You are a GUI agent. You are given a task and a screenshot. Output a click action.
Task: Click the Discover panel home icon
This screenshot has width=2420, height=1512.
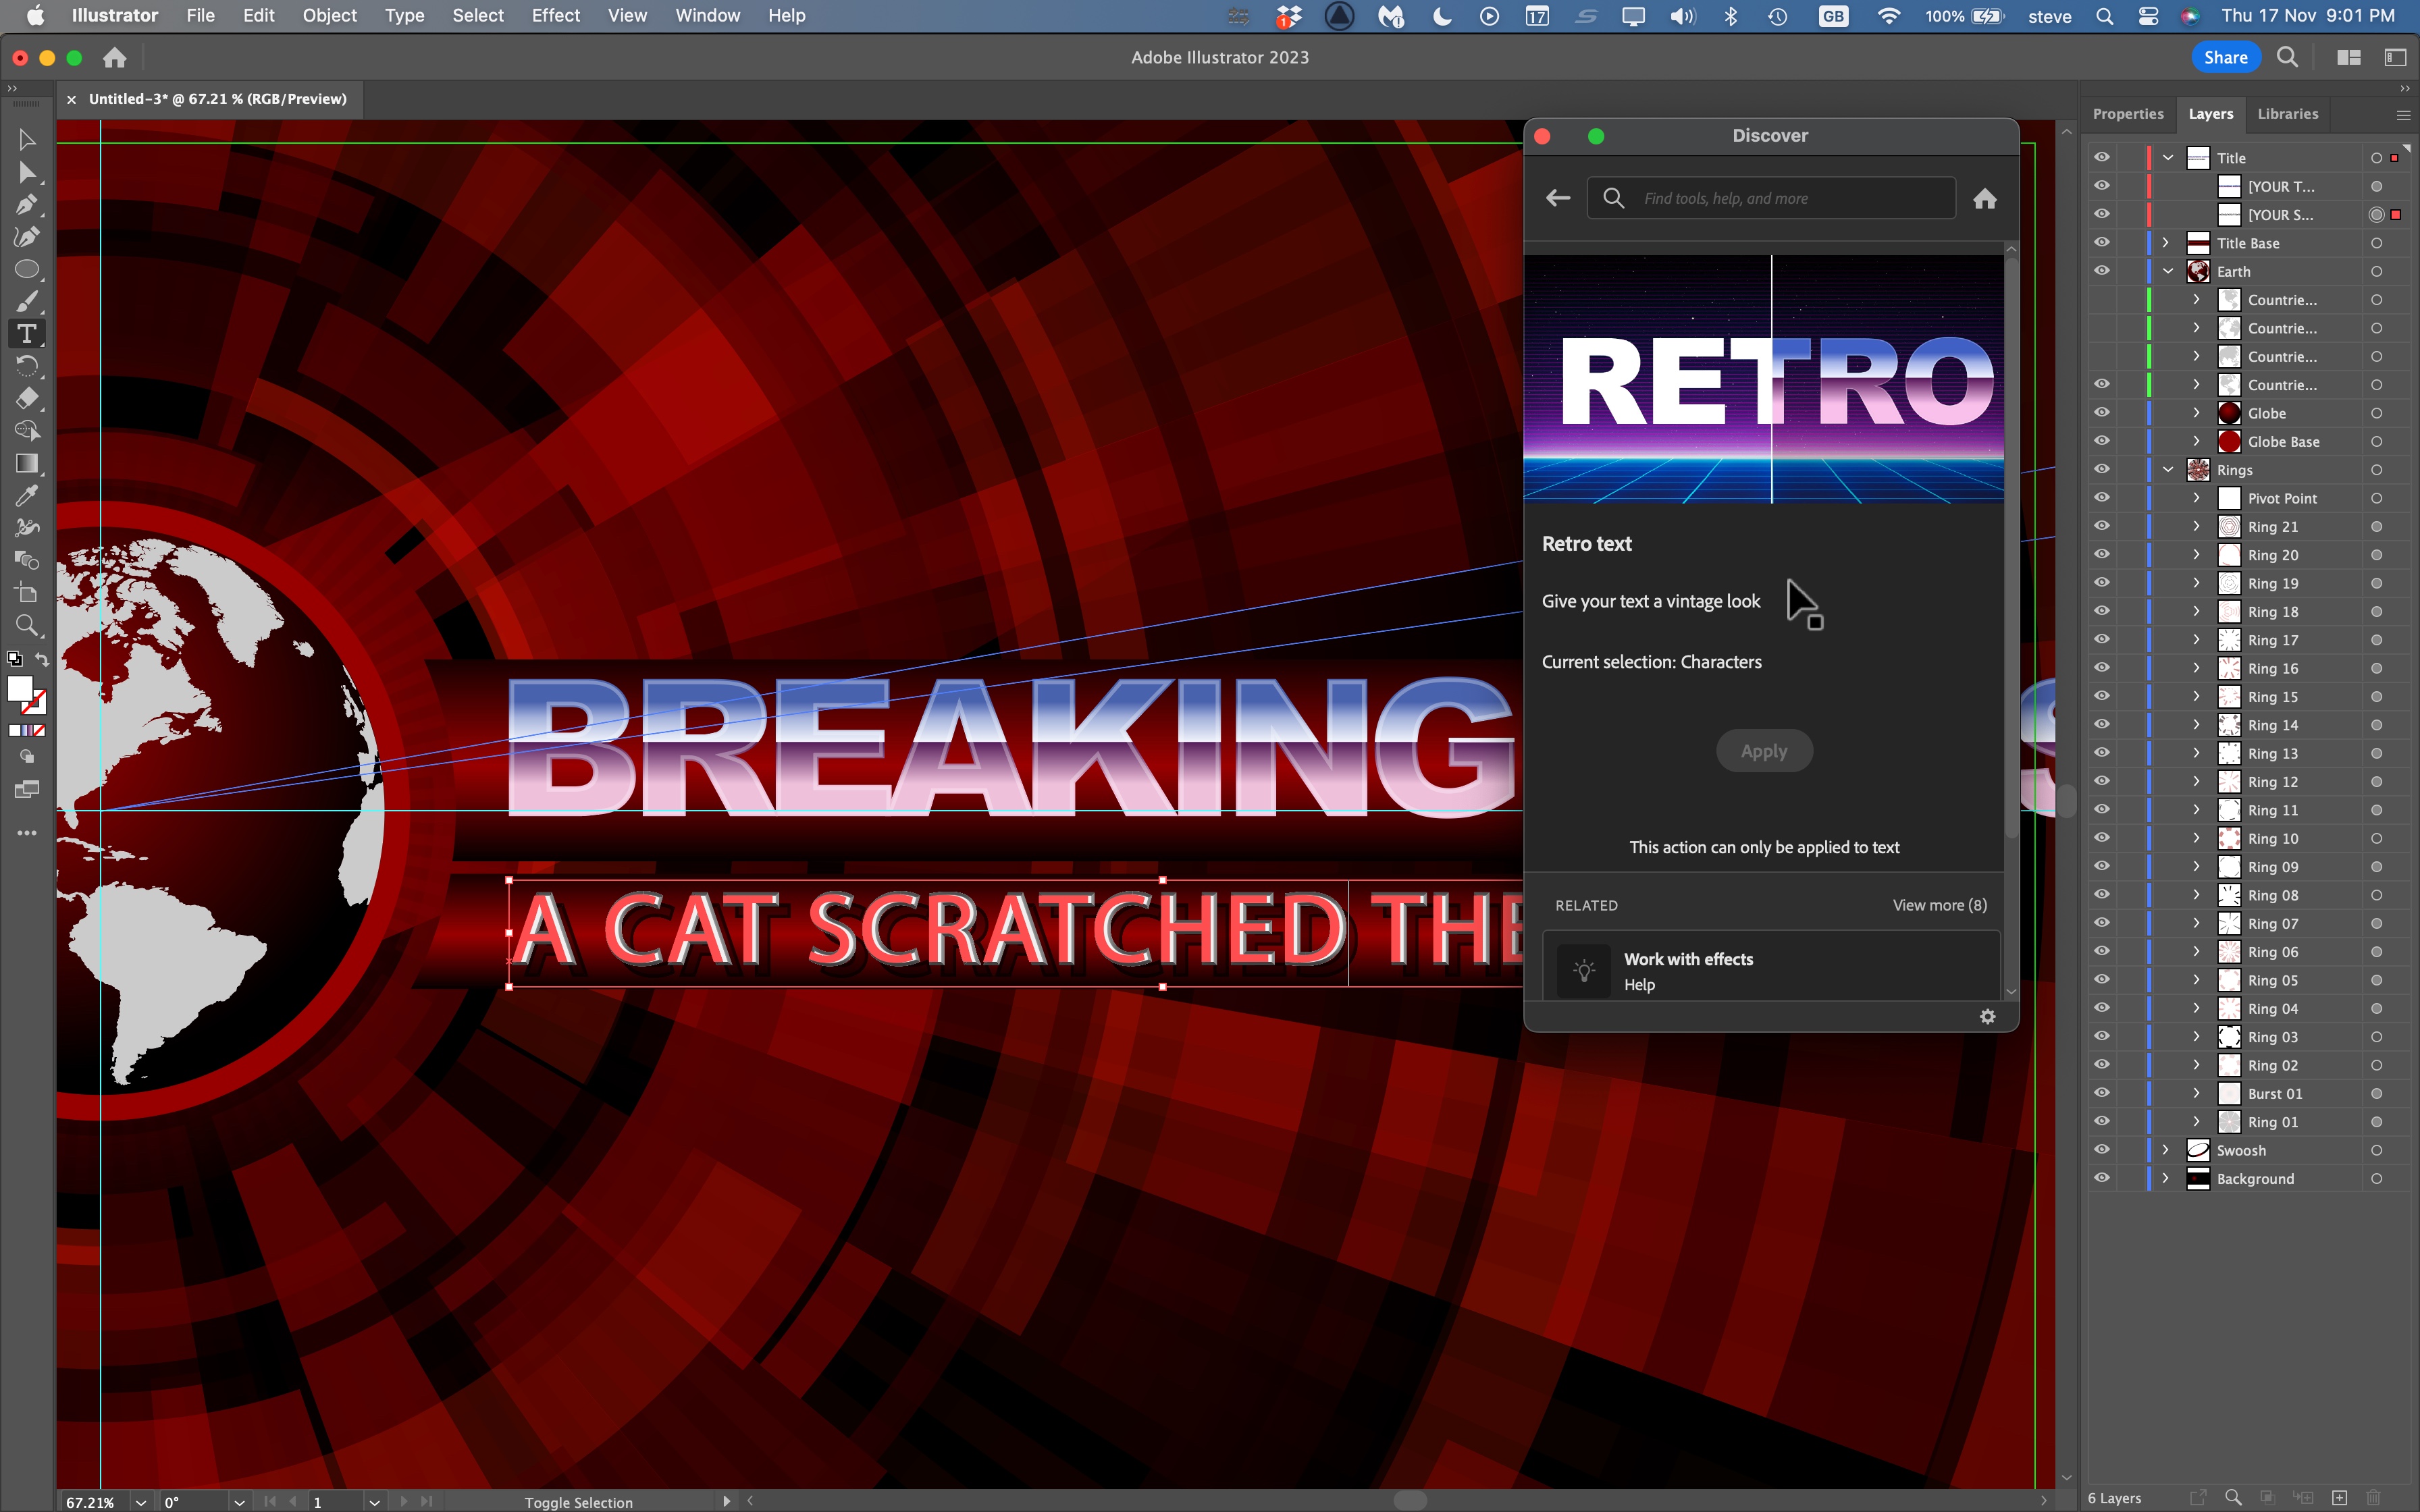click(1985, 198)
